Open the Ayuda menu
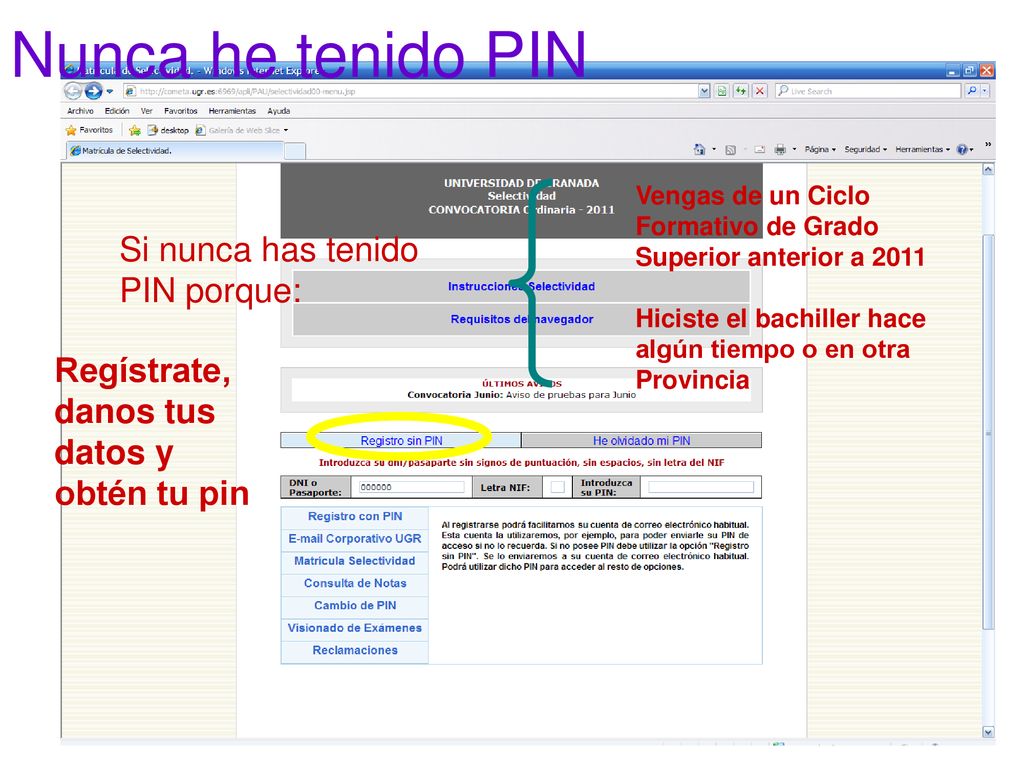This screenshot has height=768, width=1024. (278, 111)
